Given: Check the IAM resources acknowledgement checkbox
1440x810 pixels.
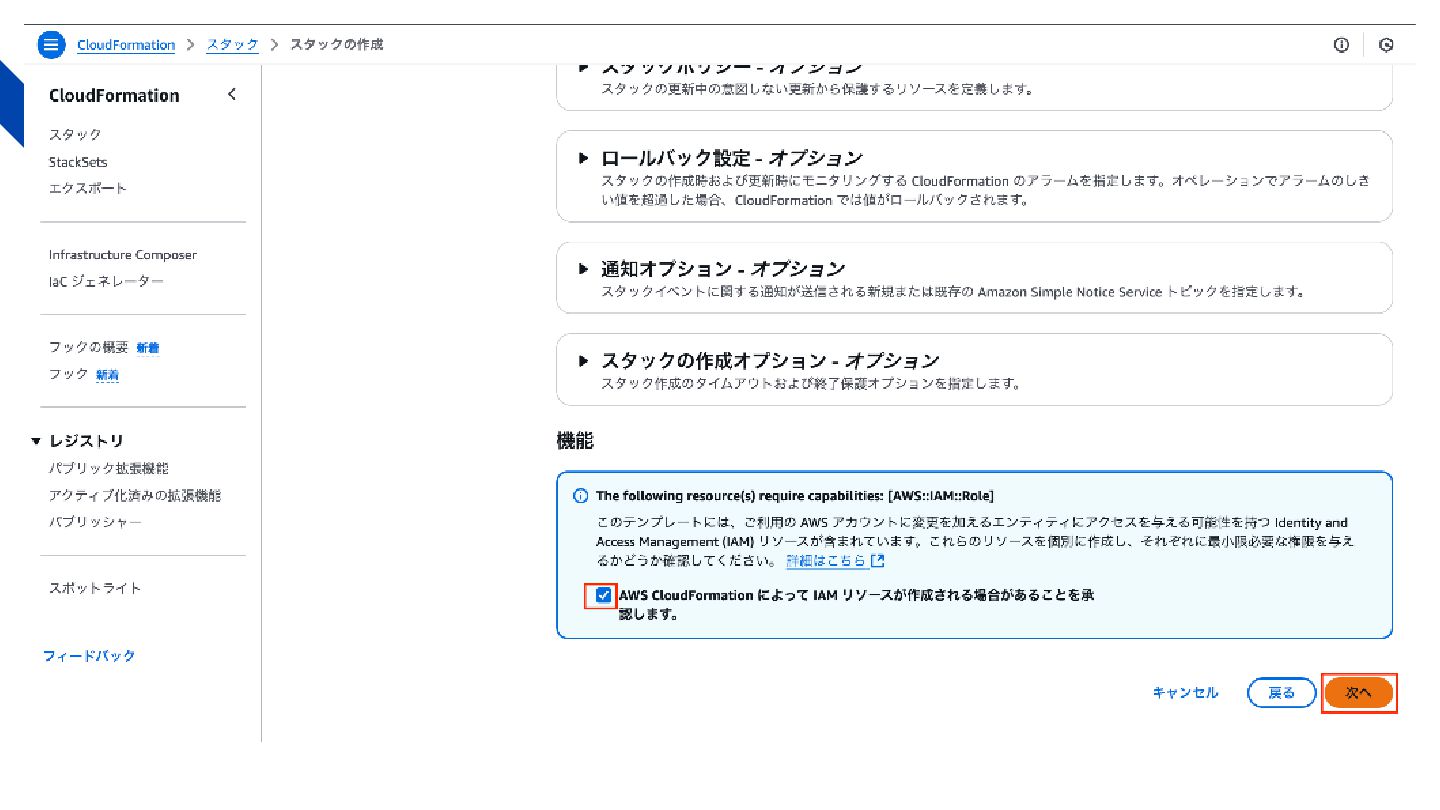Looking at the screenshot, I should tap(603, 596).
